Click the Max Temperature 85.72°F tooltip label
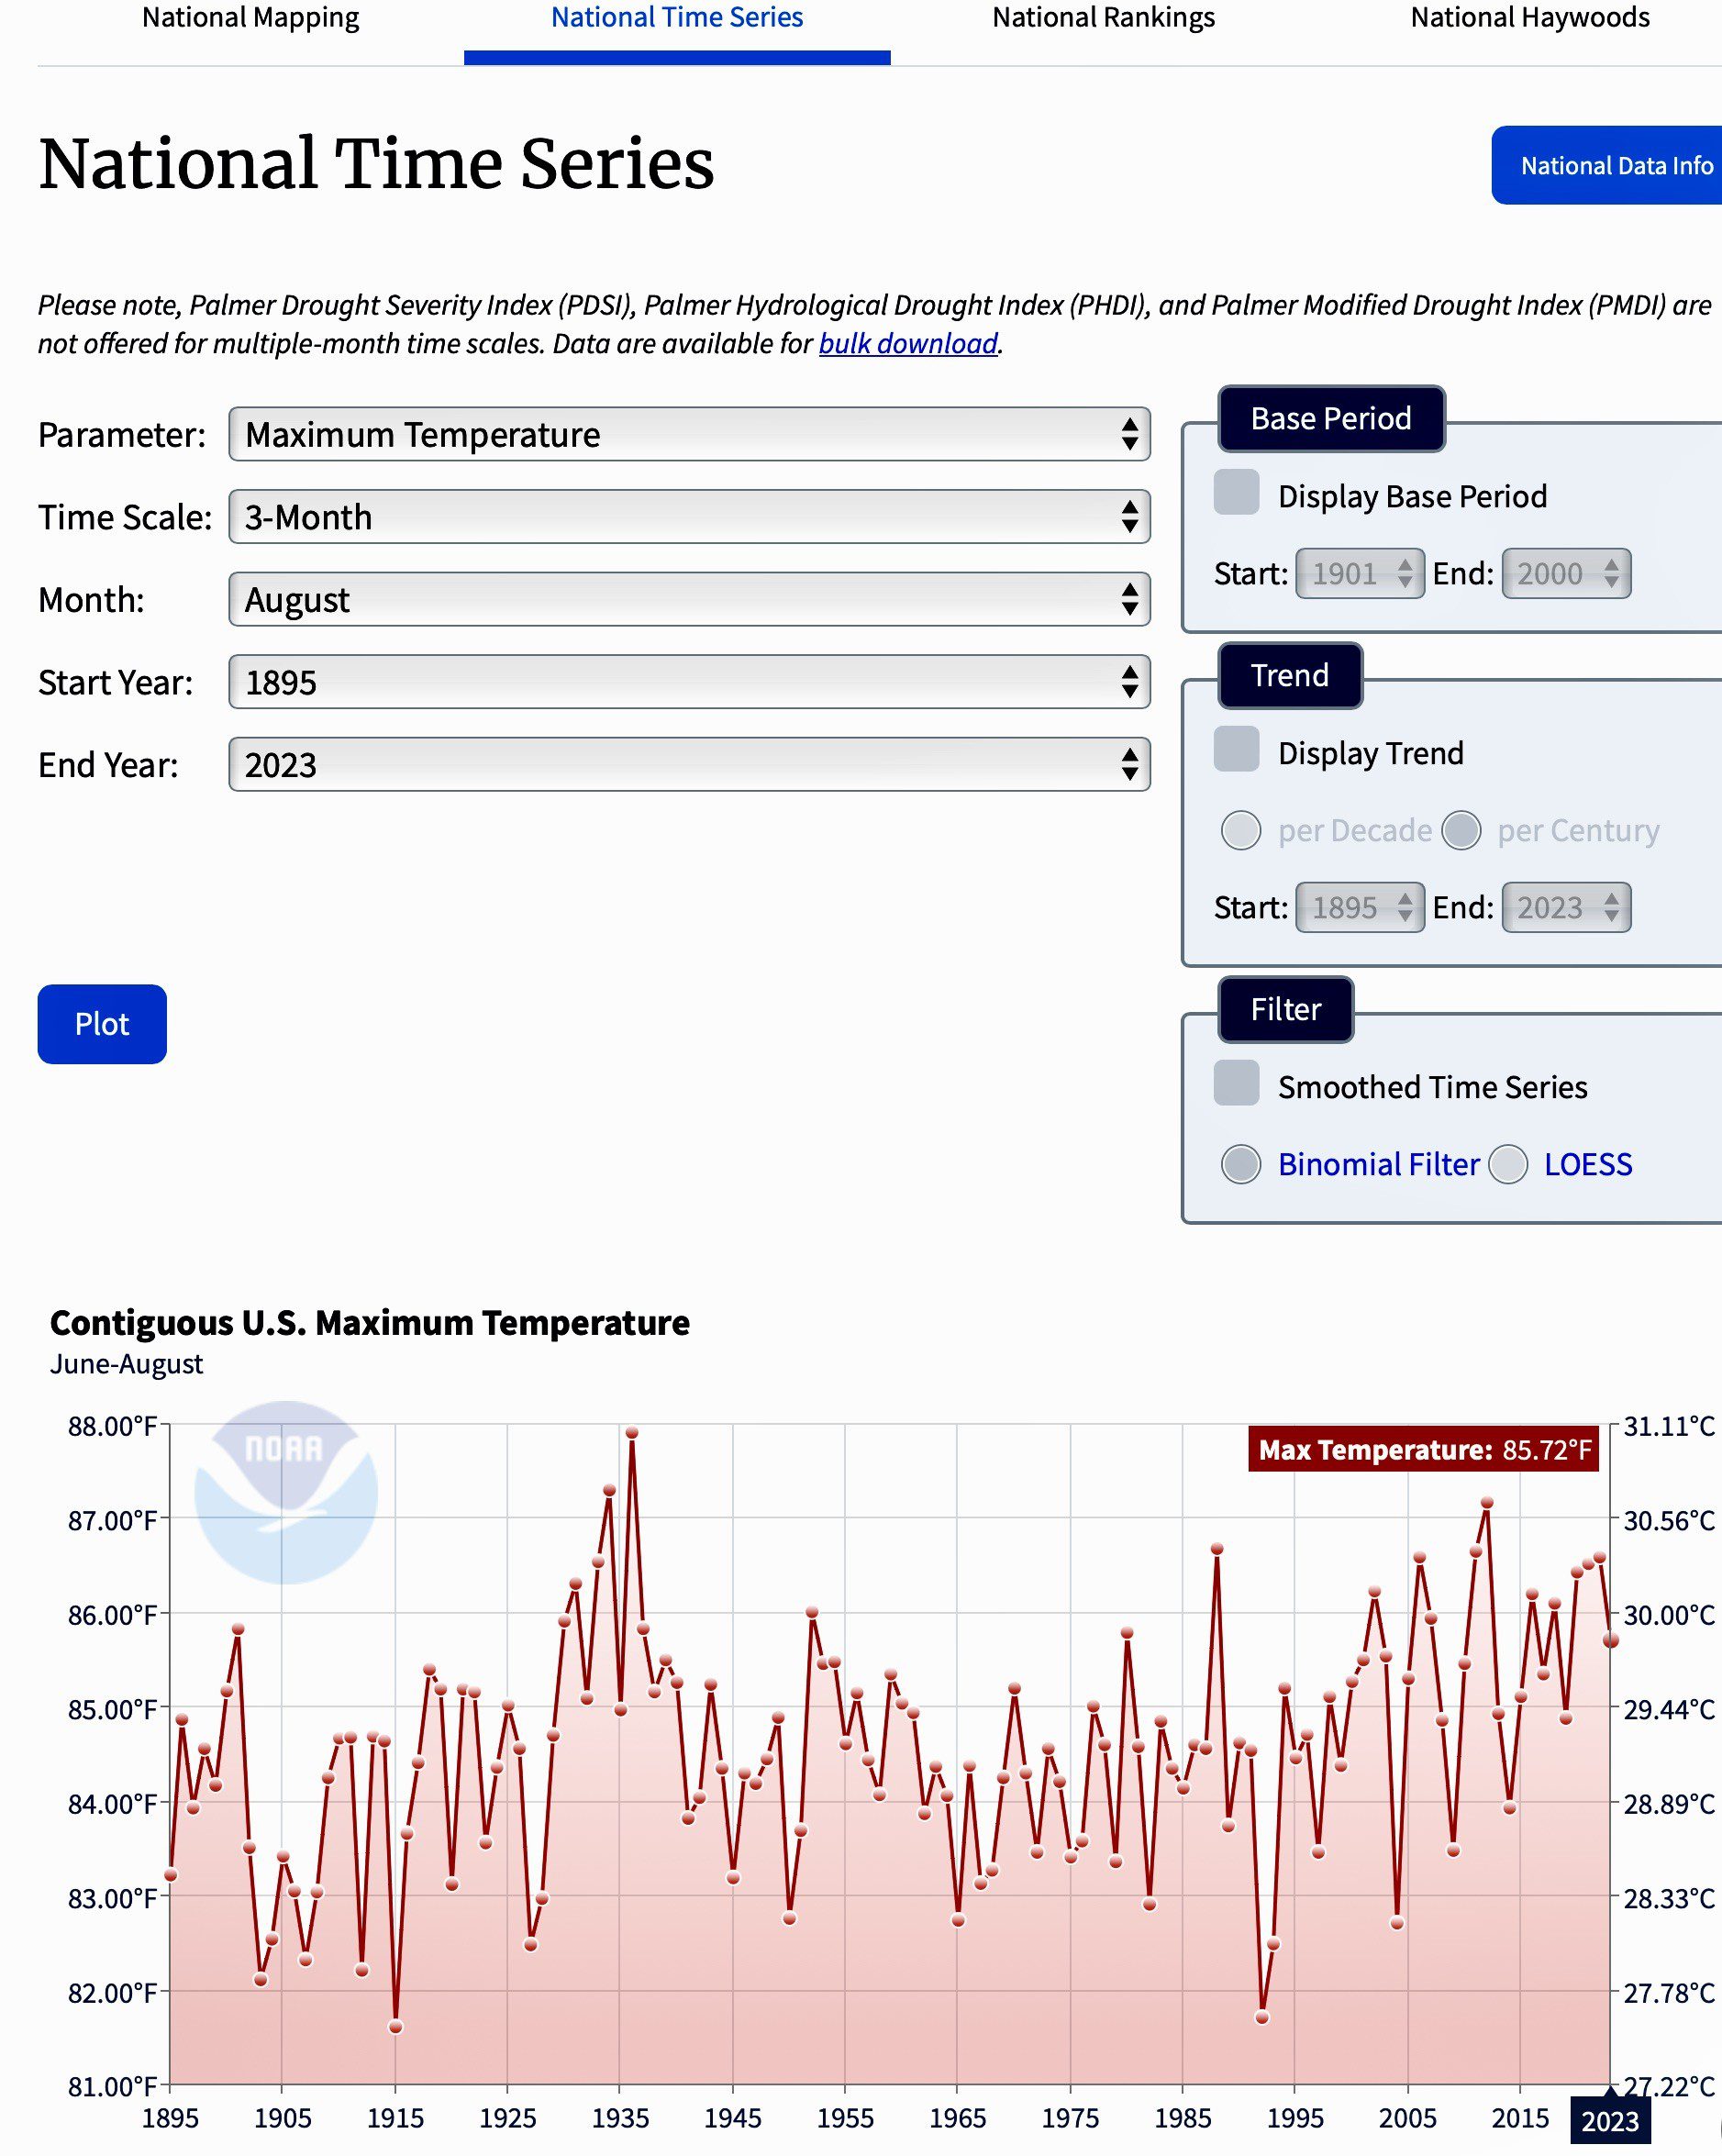The image size is (1722, 2156). pos(1423,1450)
